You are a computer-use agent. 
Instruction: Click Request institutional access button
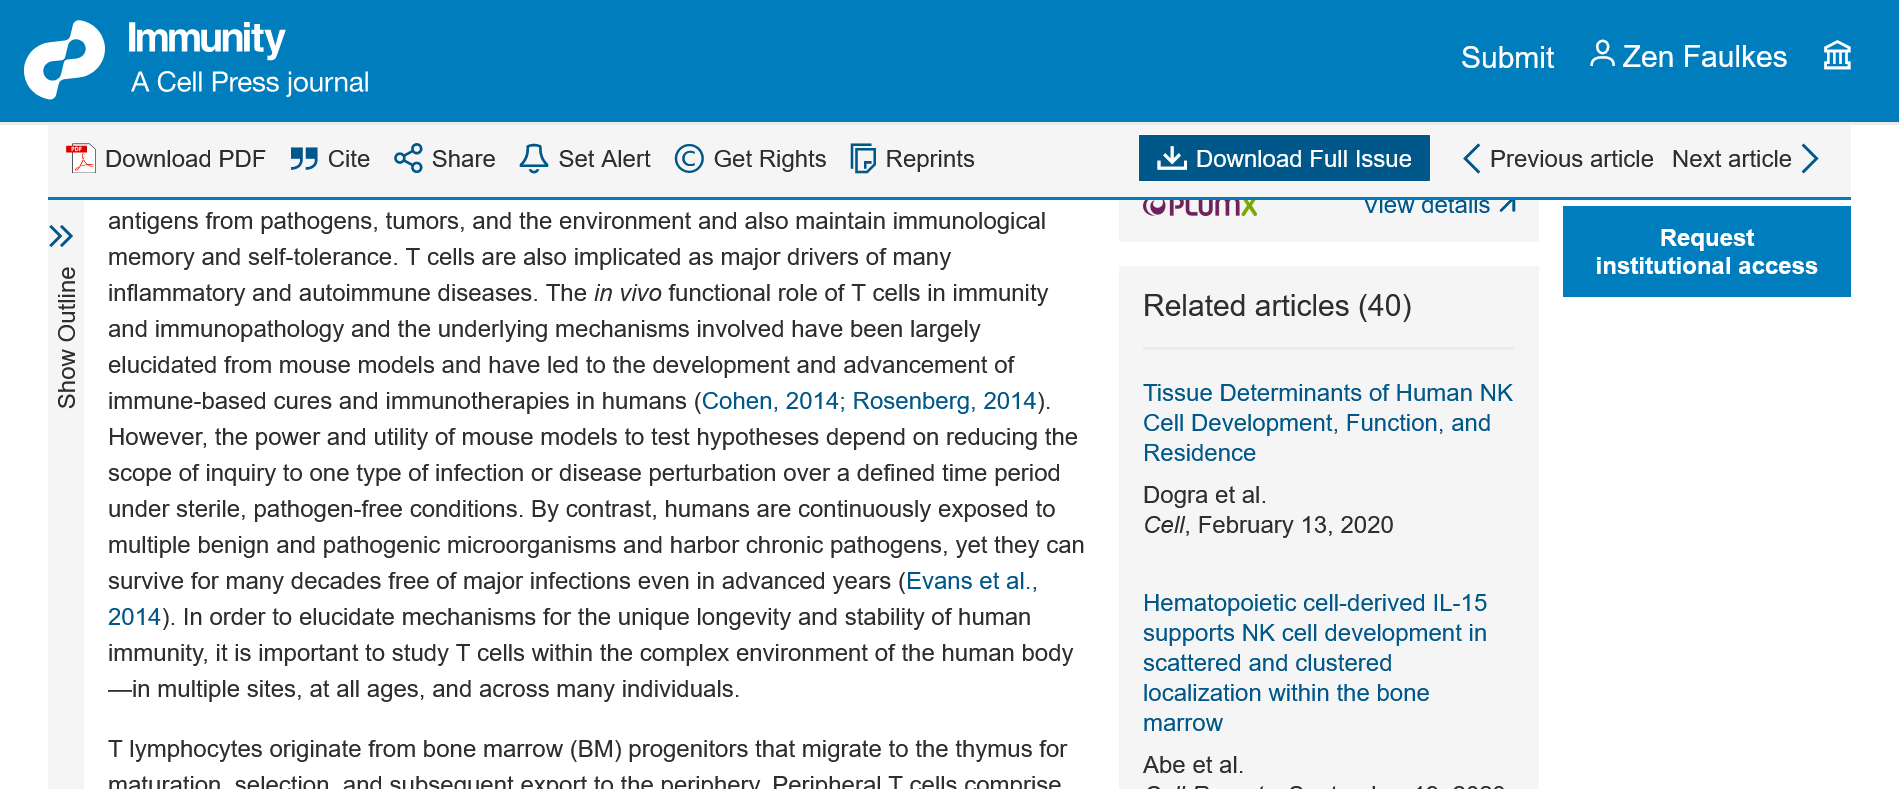point(1706,252)
